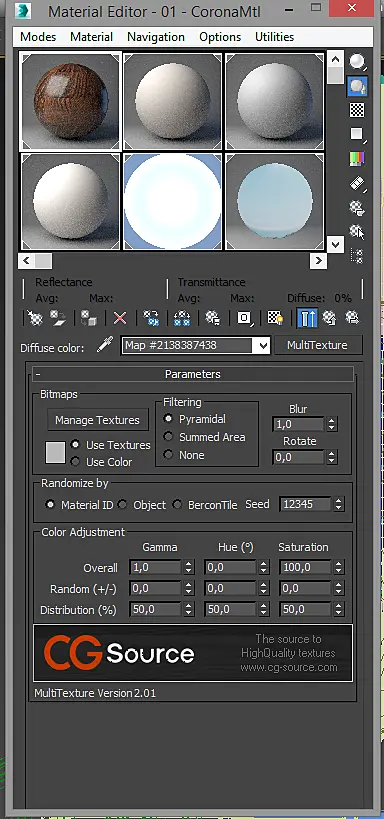The image size is (384, 819).
Task: Randomize by Material ID radio button
Action: [x=50, y=505]
